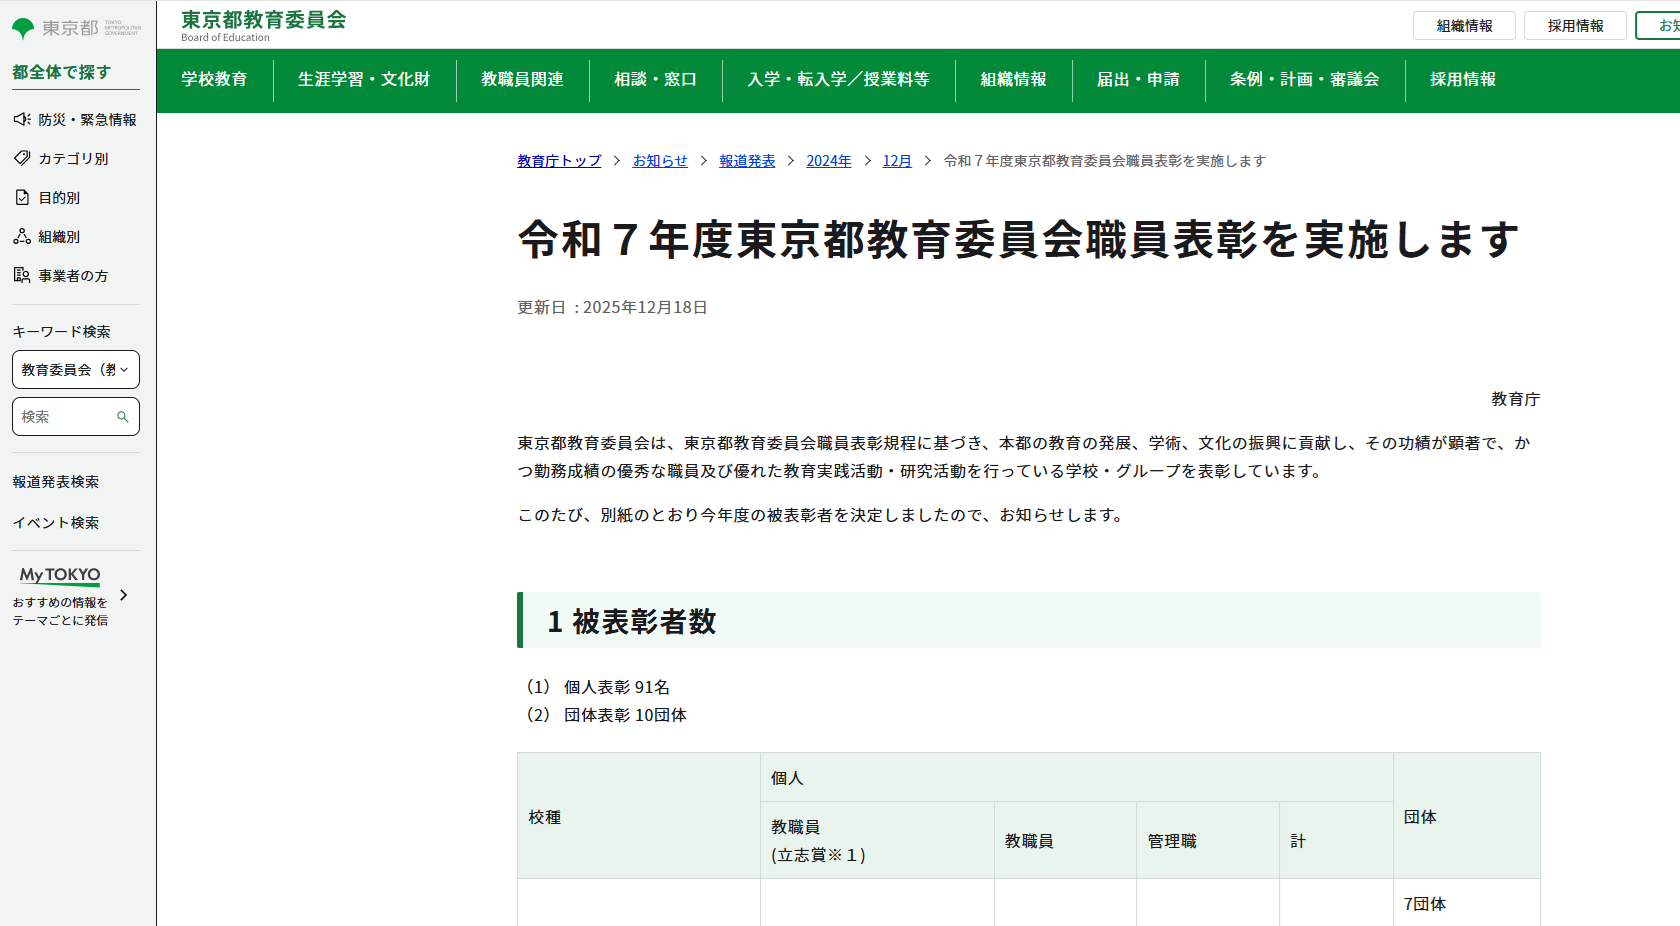1680x926 pixels.
Task: Open 報道発表検索 in the sidebar
Action: click(x=56, y=482)
